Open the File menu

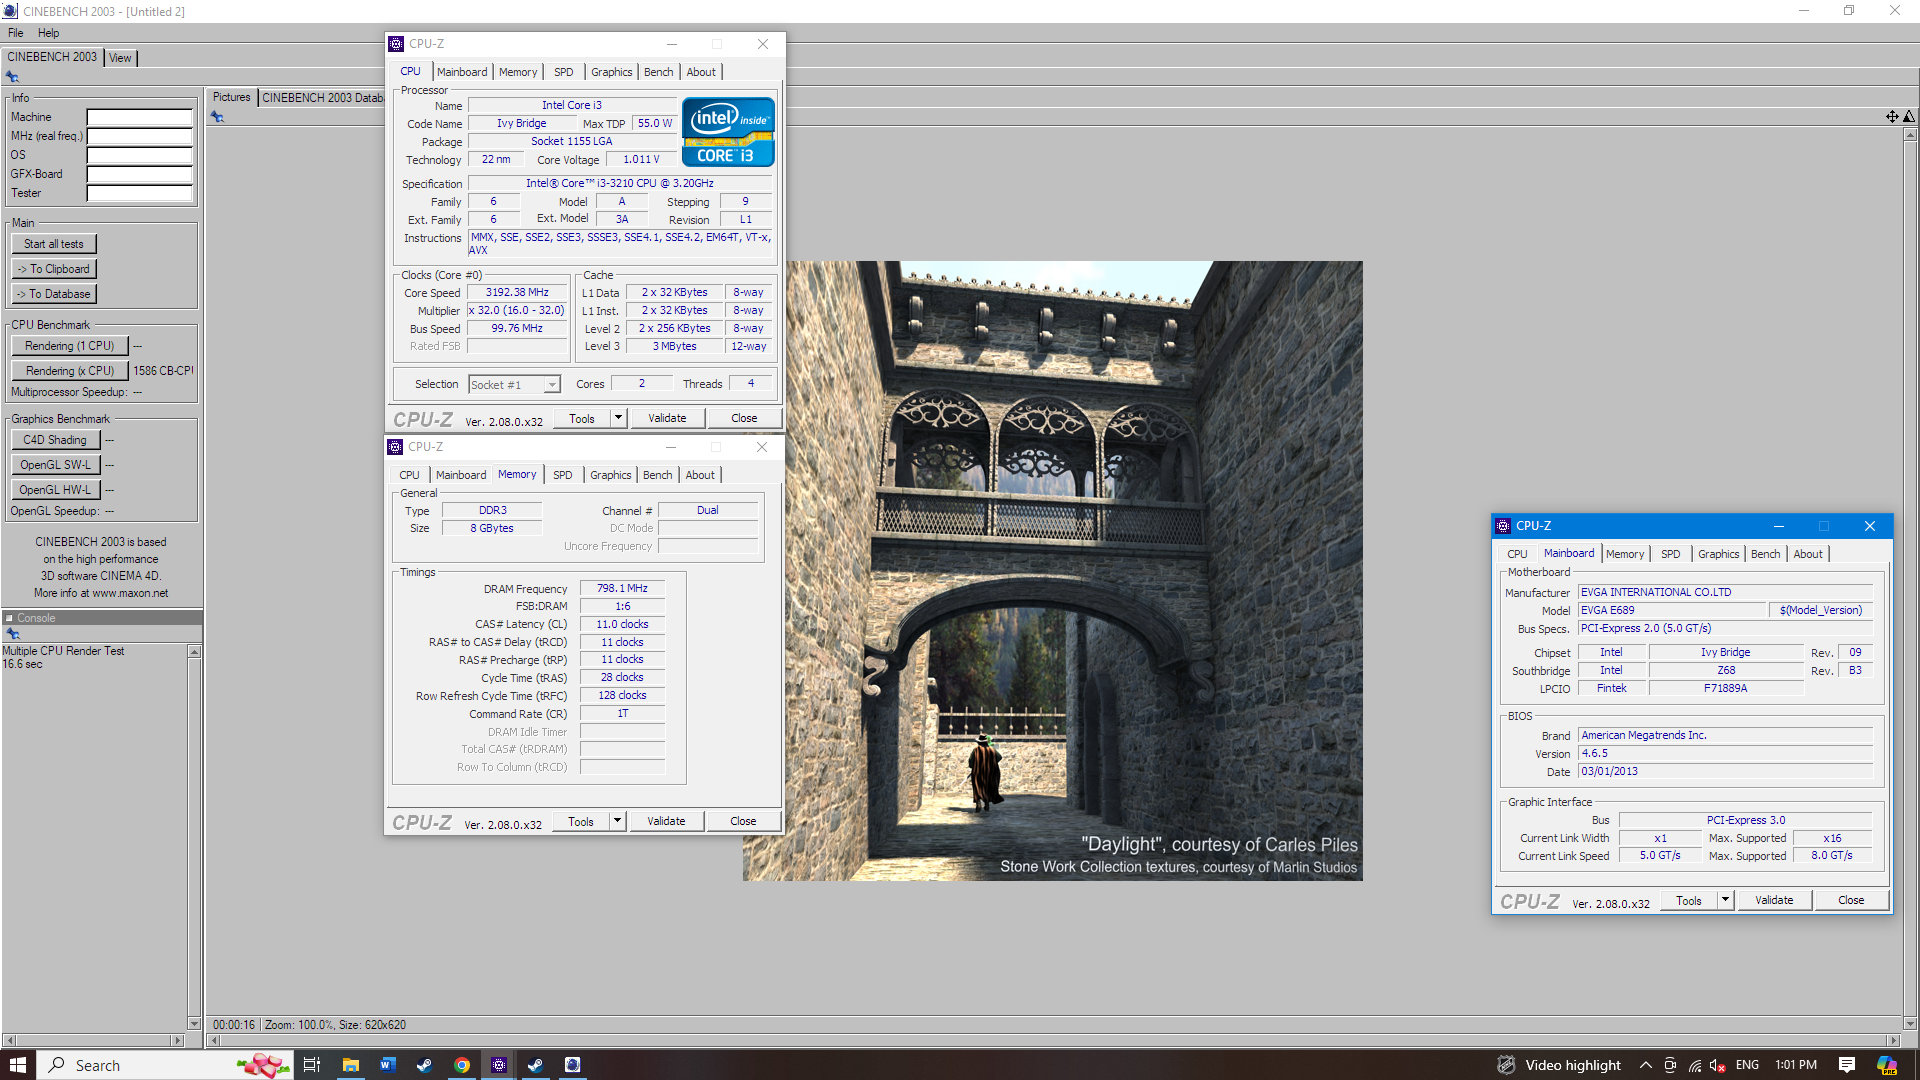16,33
